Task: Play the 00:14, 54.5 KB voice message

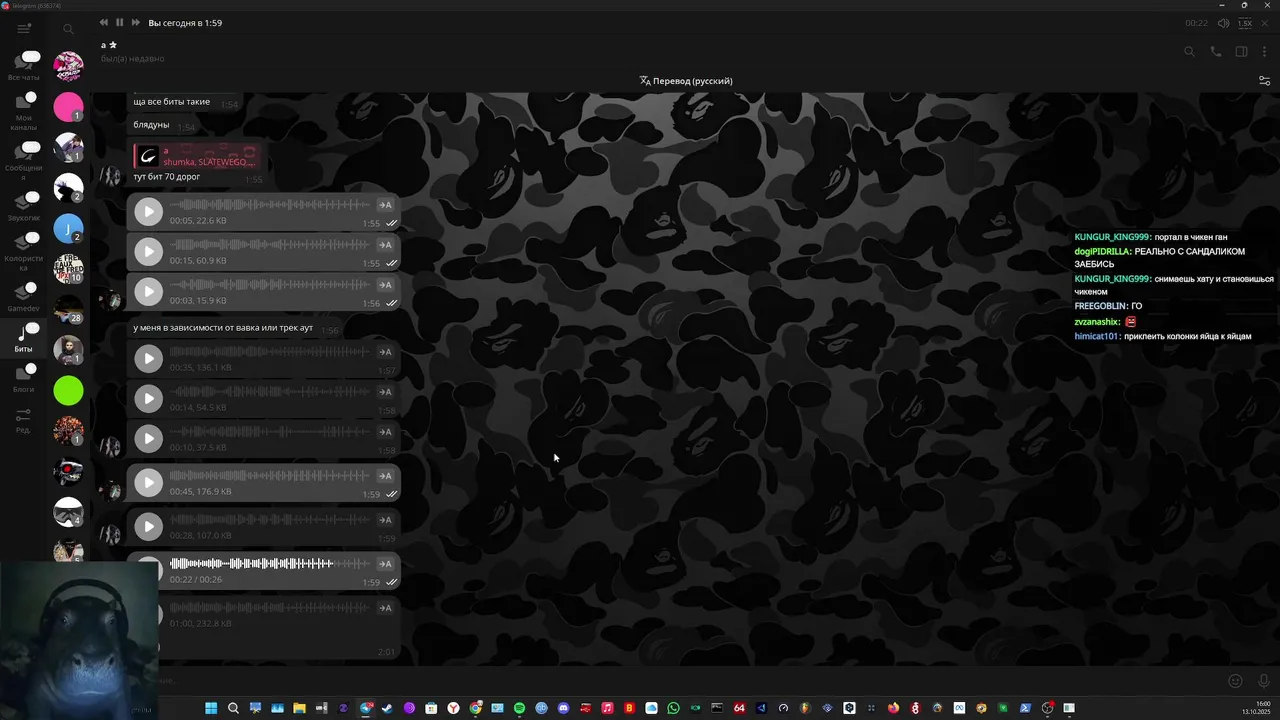Action: tap(148, 398)
